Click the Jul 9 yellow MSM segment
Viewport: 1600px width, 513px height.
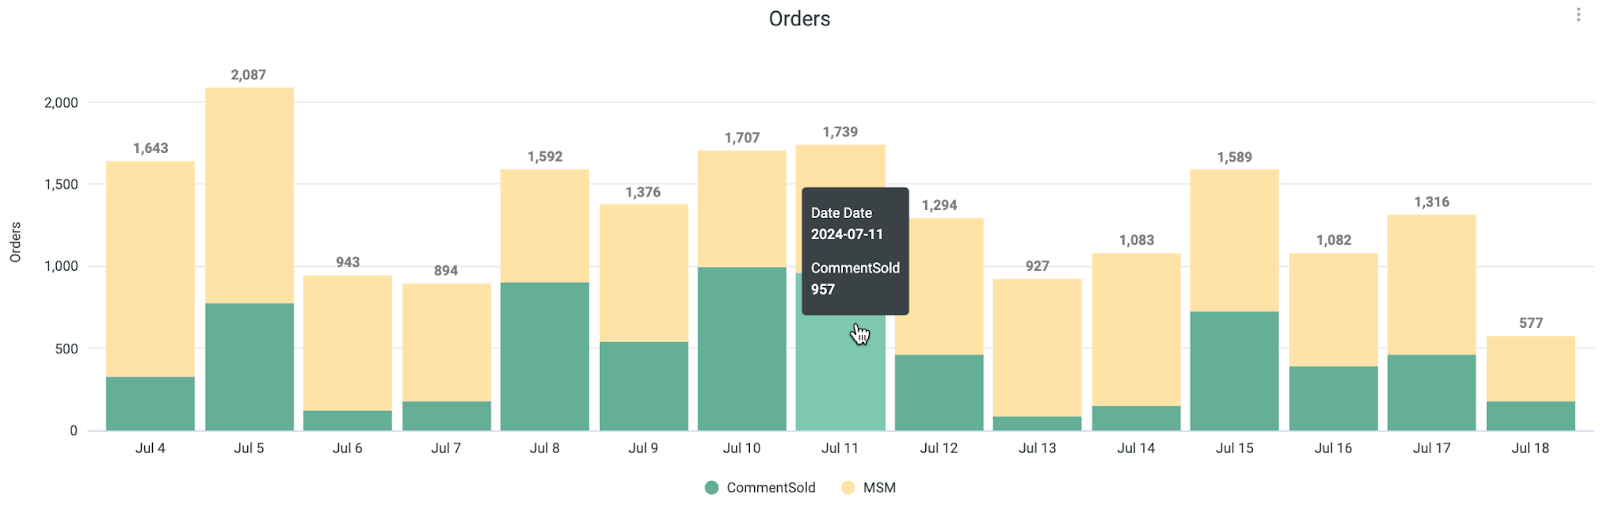(643, 273)
